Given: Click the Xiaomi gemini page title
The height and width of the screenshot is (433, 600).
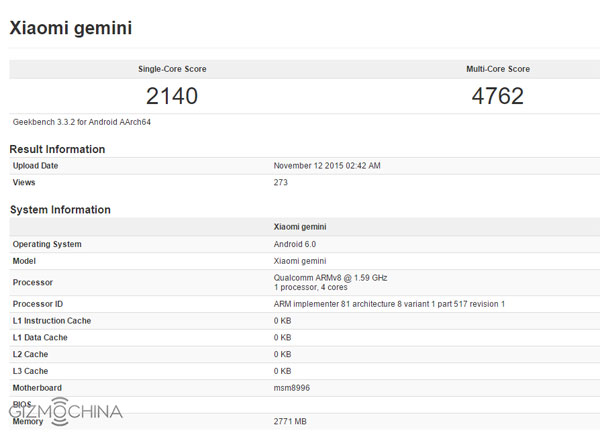Looking at the screenshot, I should [x=70, y=27].
